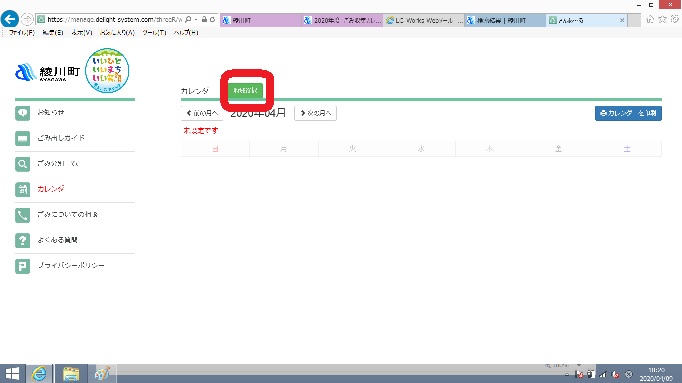Open the File menu in menu bar
The image size is (682, 383).
pyautogui.click(x=22, y=33)
